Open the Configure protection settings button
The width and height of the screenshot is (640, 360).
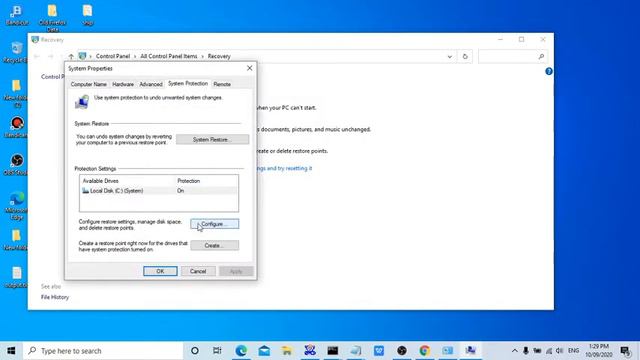point(214,224)
